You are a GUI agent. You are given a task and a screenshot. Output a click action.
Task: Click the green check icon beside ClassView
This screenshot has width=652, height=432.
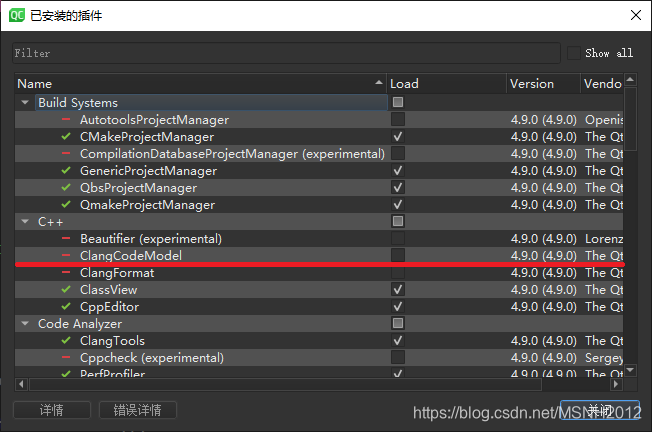point(66,289)
